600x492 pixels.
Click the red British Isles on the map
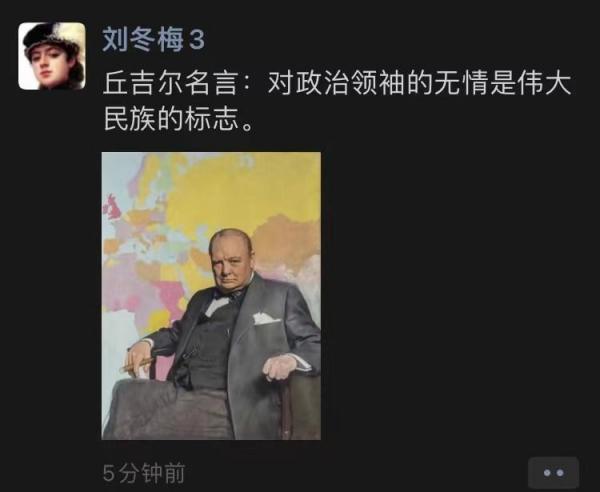[x=113, y=207]
